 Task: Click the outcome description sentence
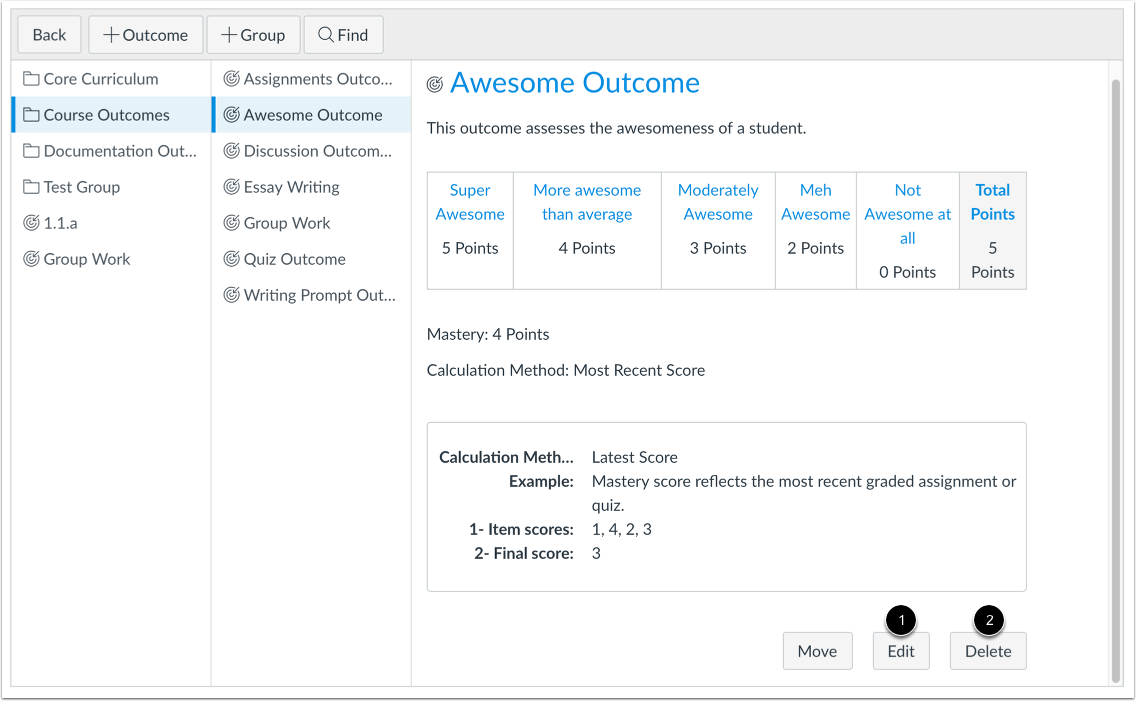pos(616,128)
